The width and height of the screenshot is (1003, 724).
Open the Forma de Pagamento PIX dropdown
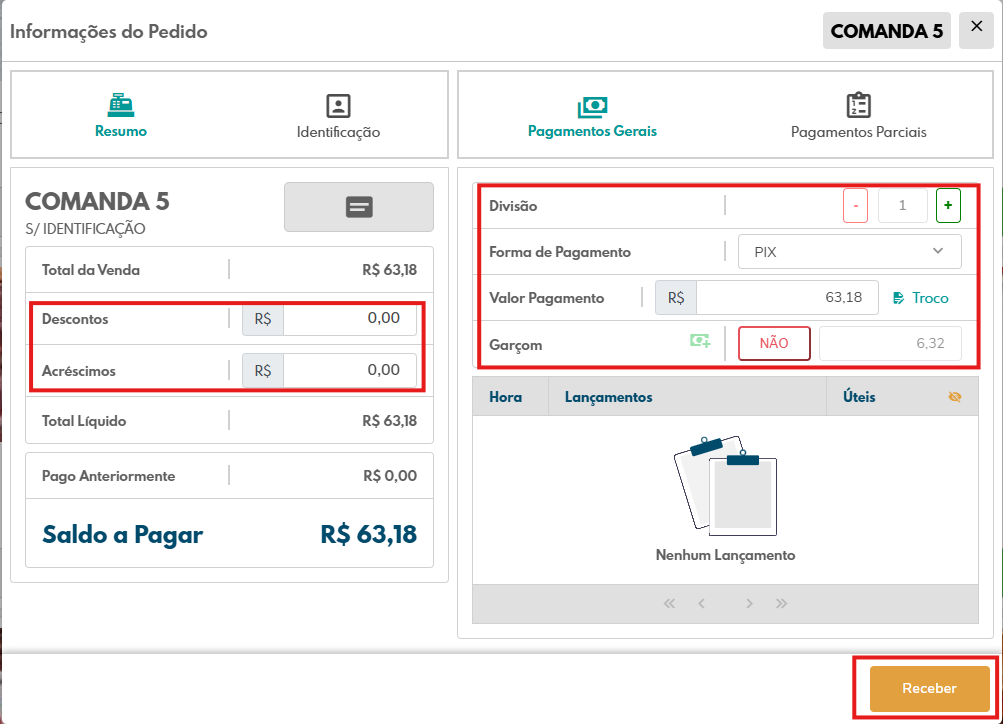coord(849,252)
